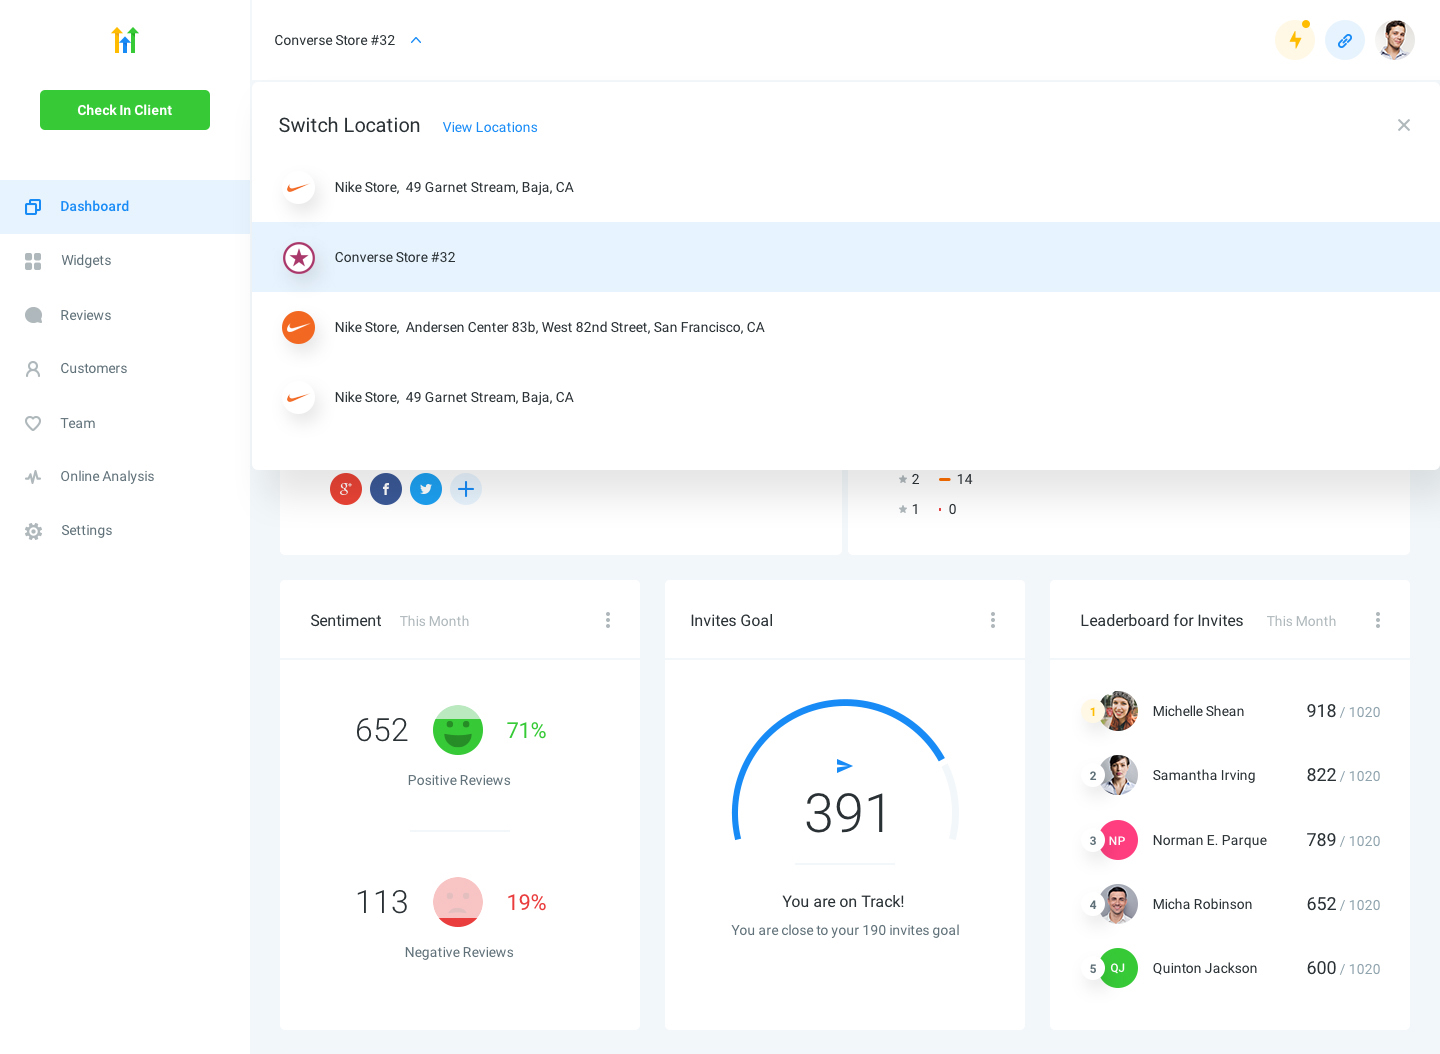The width and height of the screenshot is (1440, 1054).
Task: Select first Nike Store, 49 Garnet Stream row
Action: tap(846, 187)
